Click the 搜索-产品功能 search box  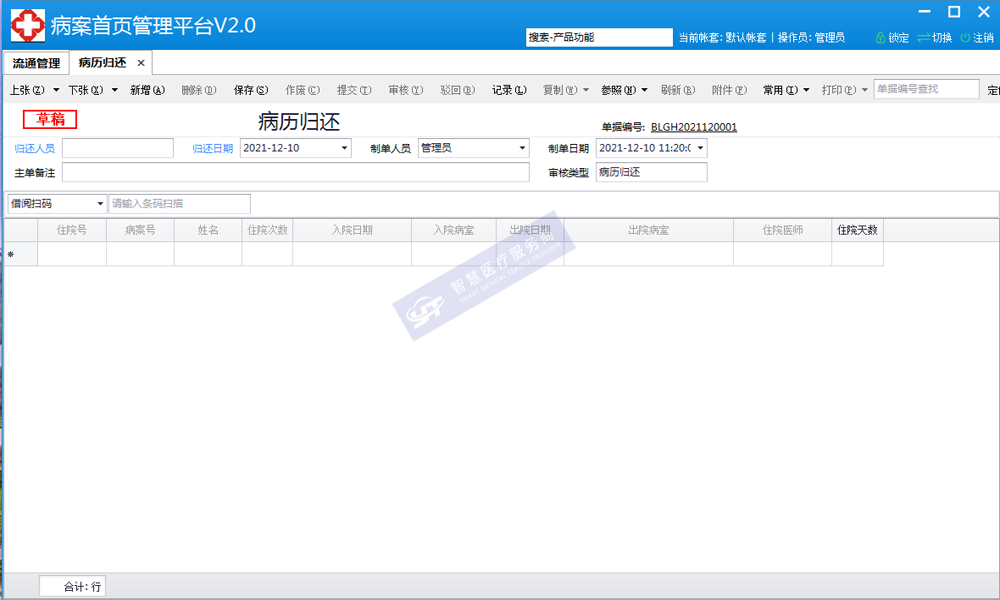599,37
